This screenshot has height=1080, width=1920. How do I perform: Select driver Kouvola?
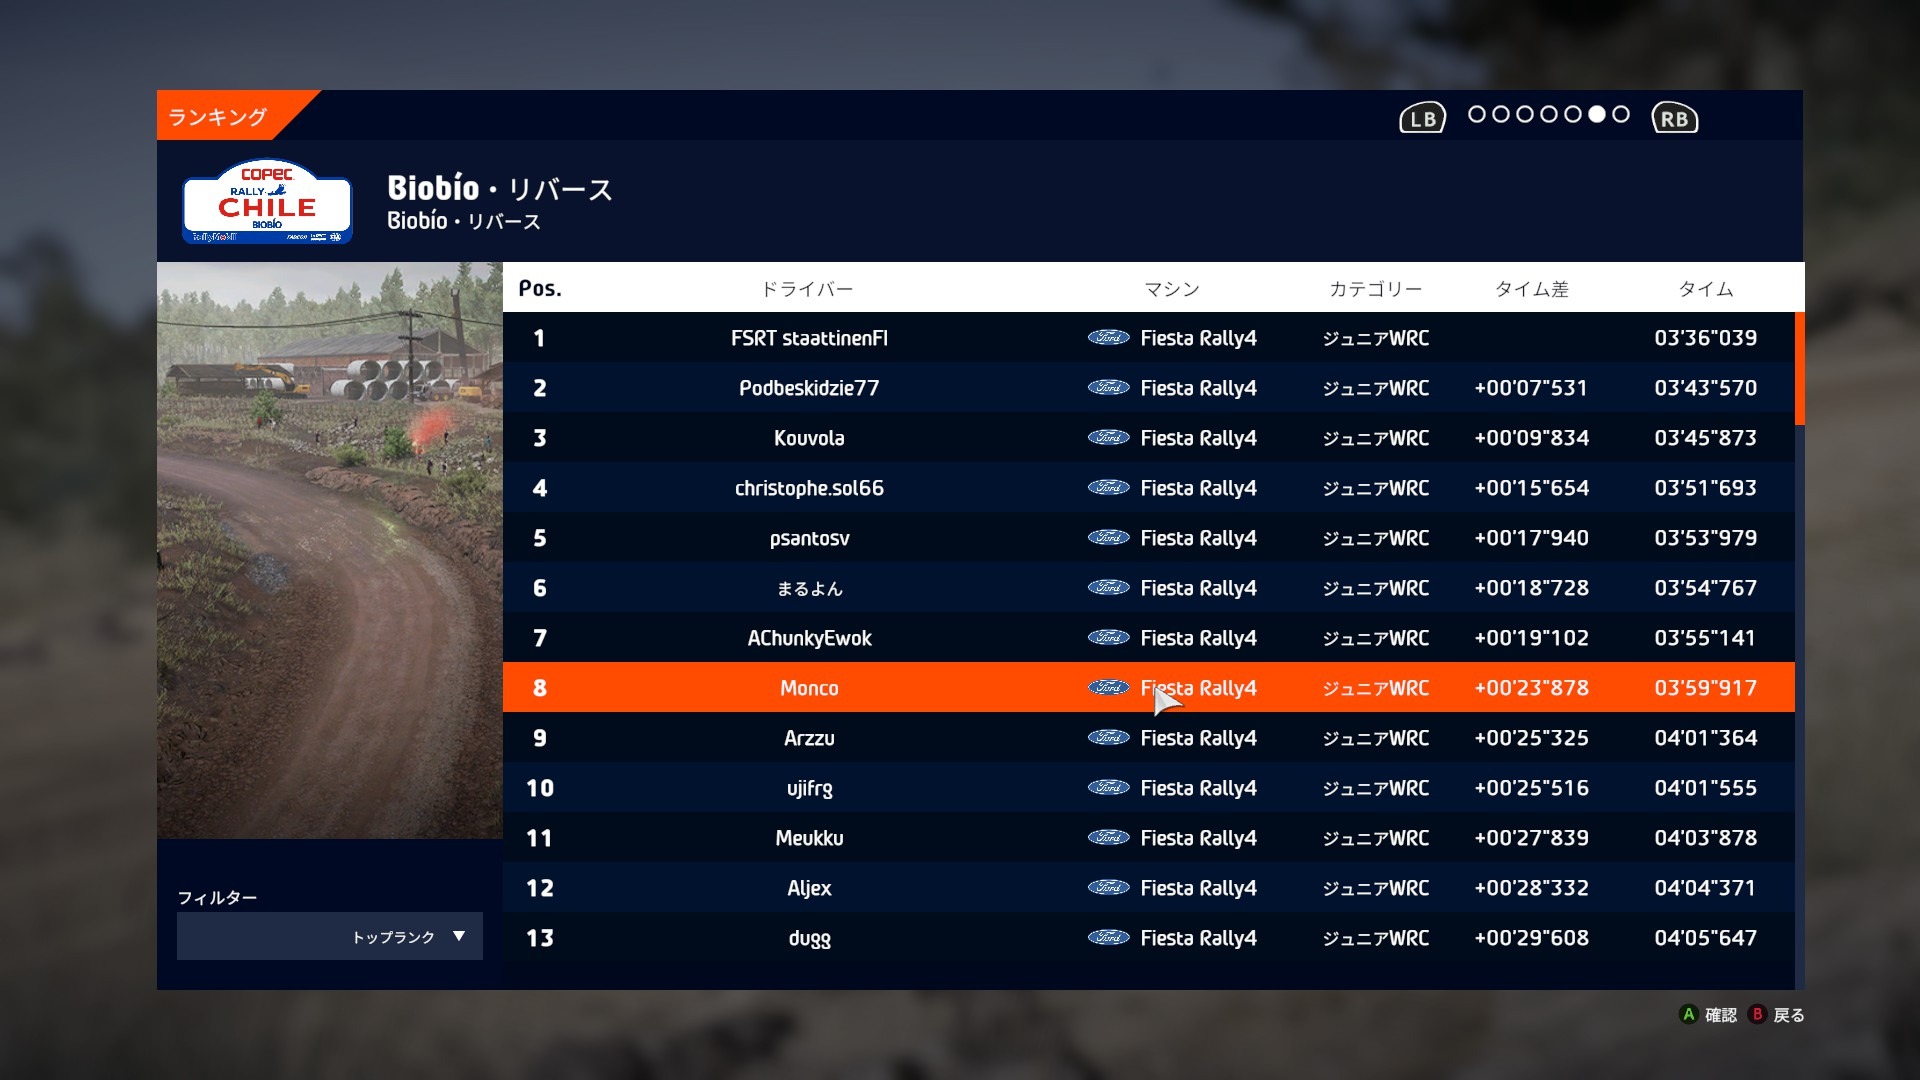[x=809, y=438]
